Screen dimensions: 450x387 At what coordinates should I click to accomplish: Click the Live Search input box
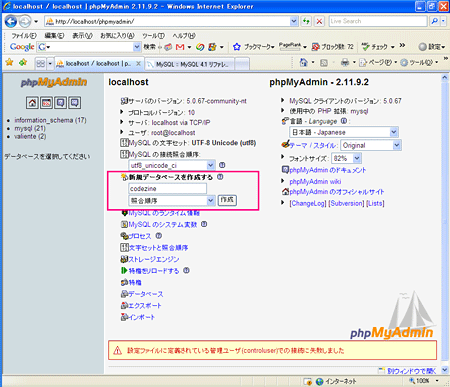(378, 21)
